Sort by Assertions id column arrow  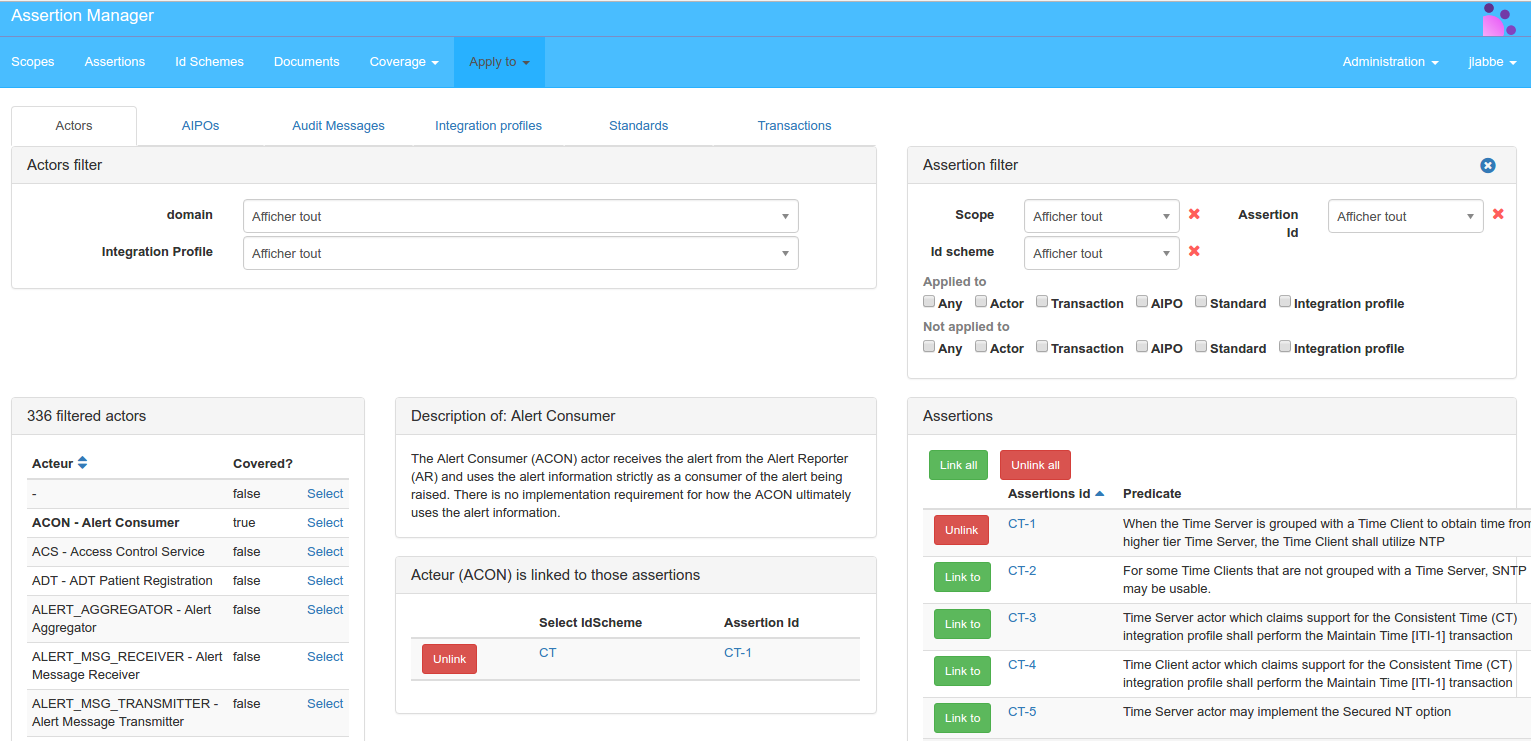point(1100,493)
